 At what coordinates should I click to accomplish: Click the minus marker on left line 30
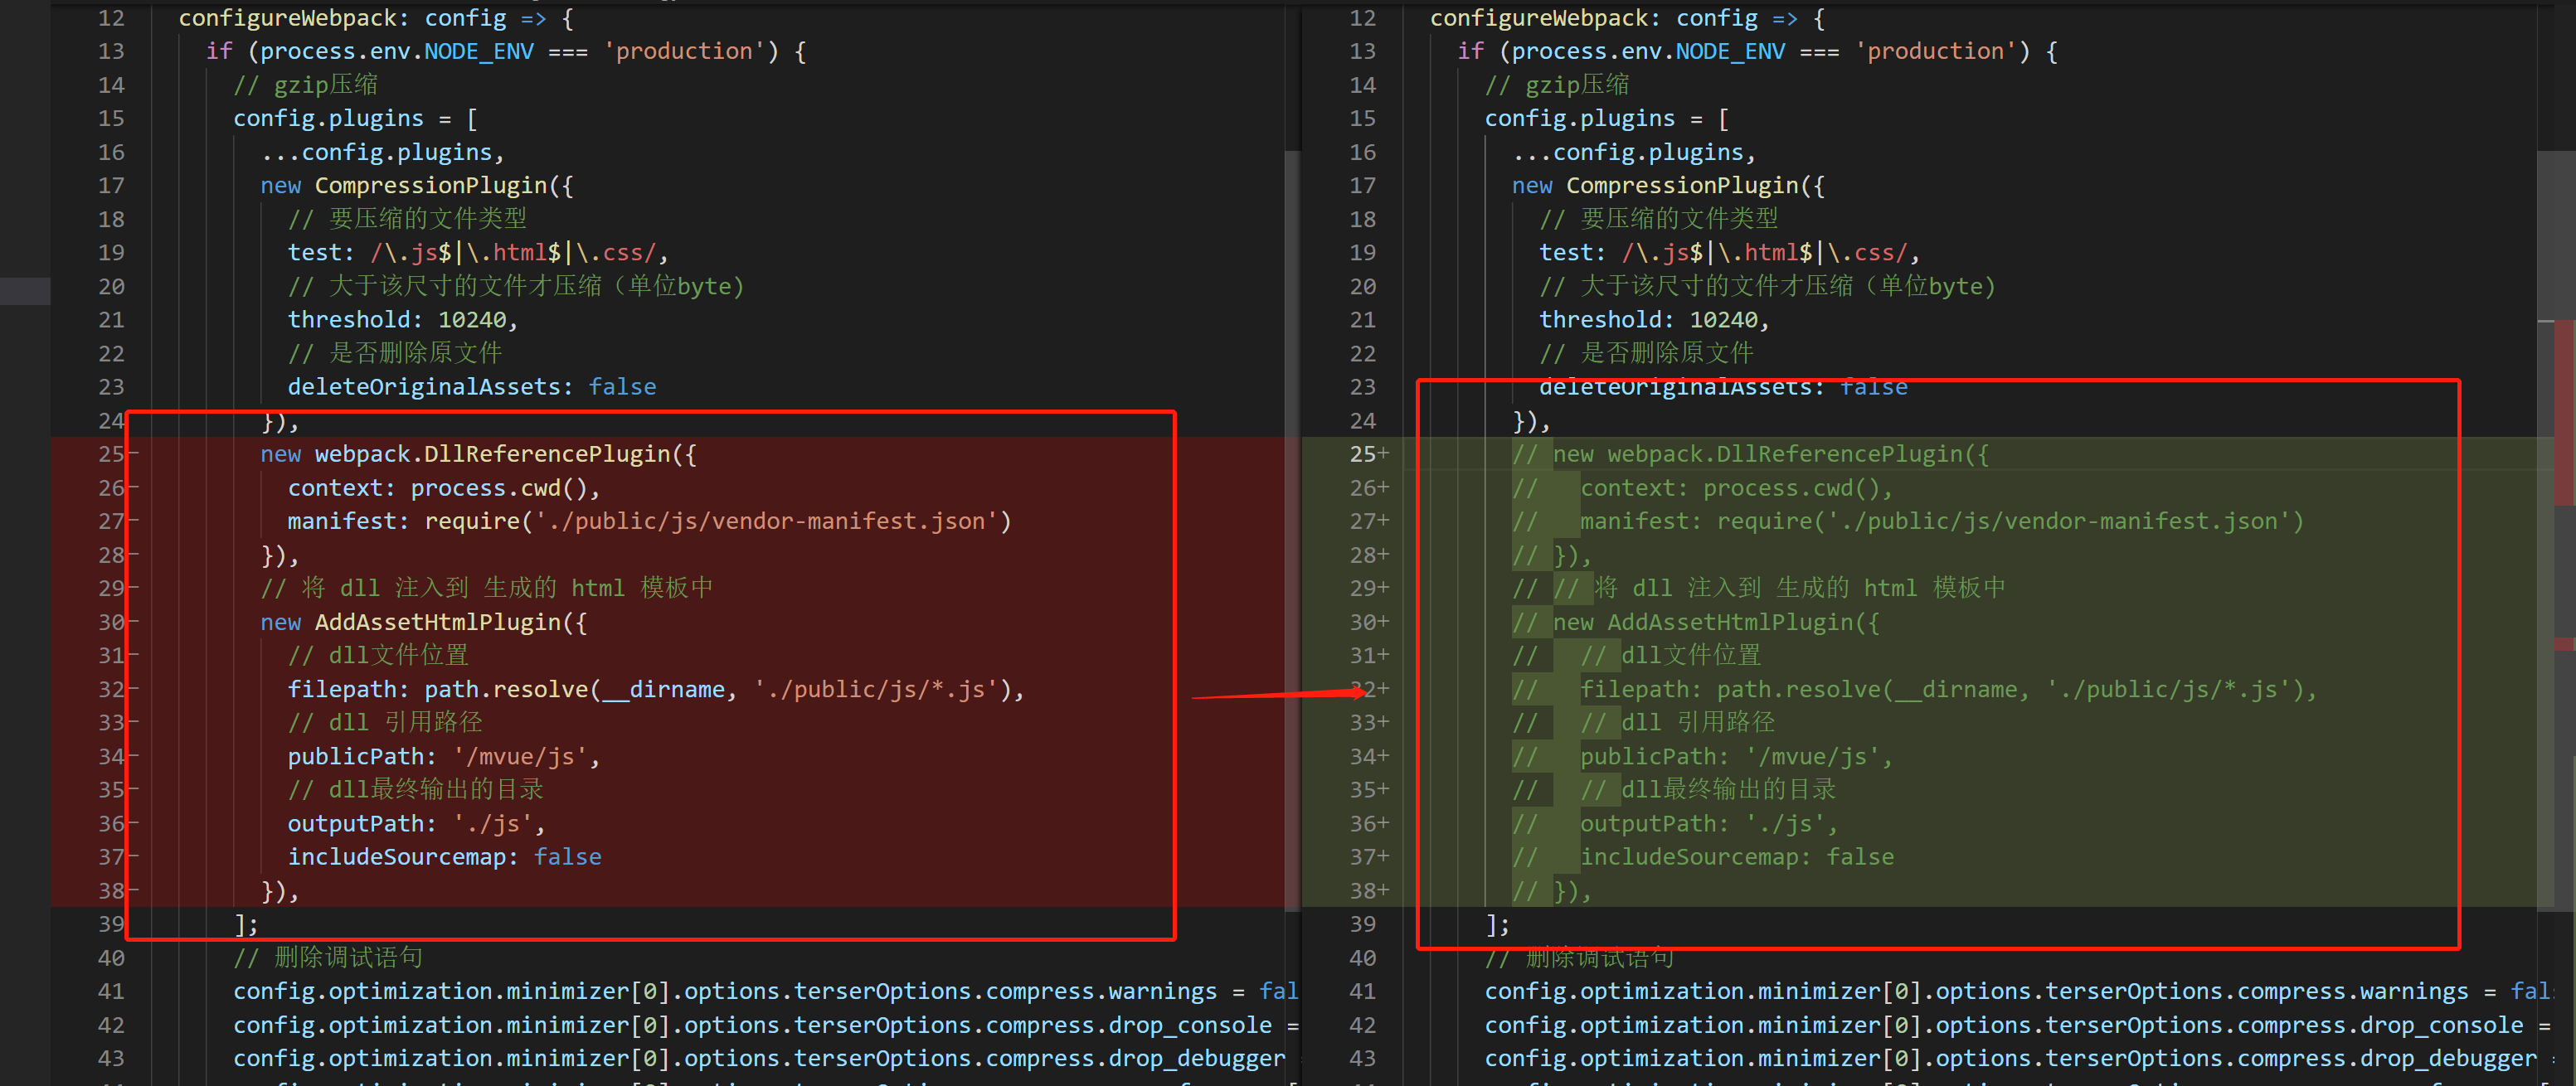pos(134,622)
